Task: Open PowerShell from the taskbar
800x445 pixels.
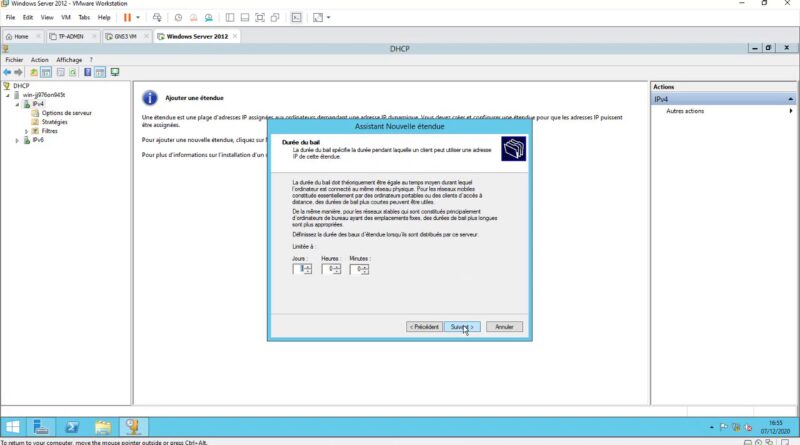Action: click(71, 427)
